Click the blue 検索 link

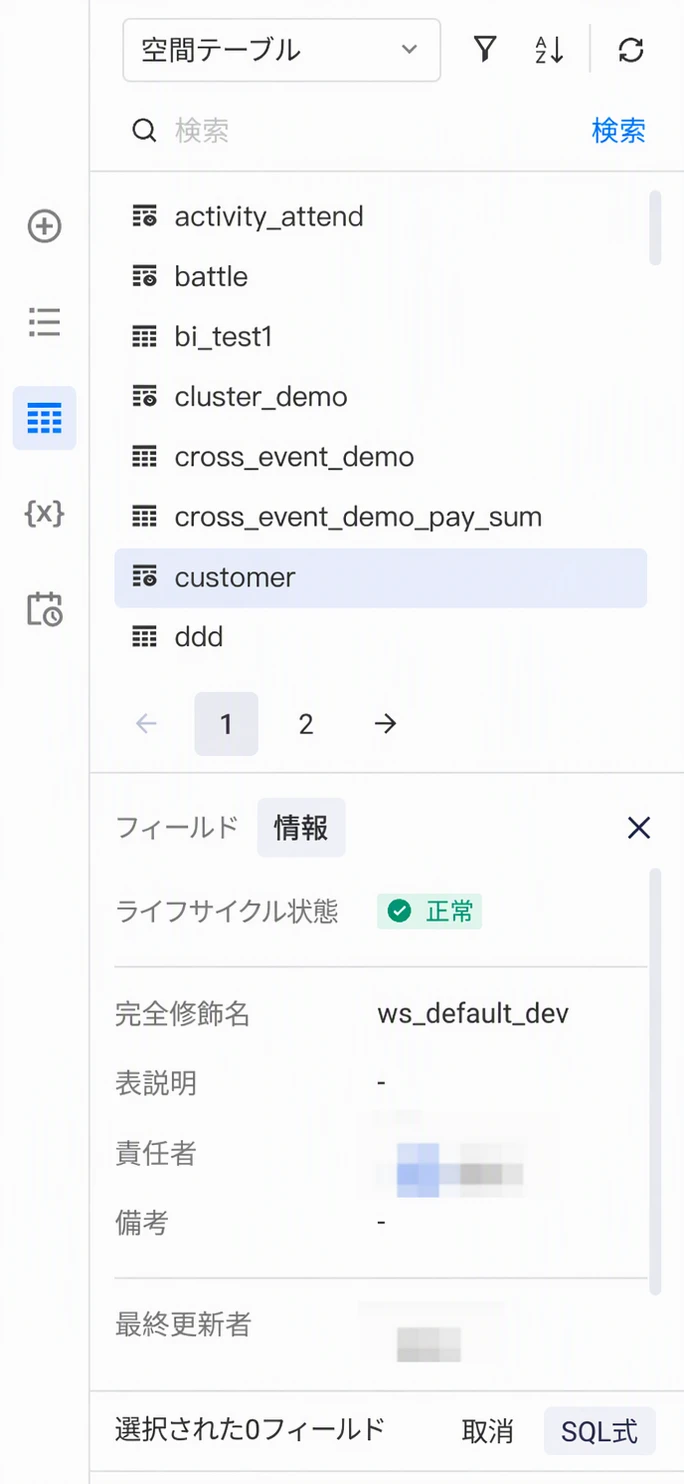tap(618, 130)
